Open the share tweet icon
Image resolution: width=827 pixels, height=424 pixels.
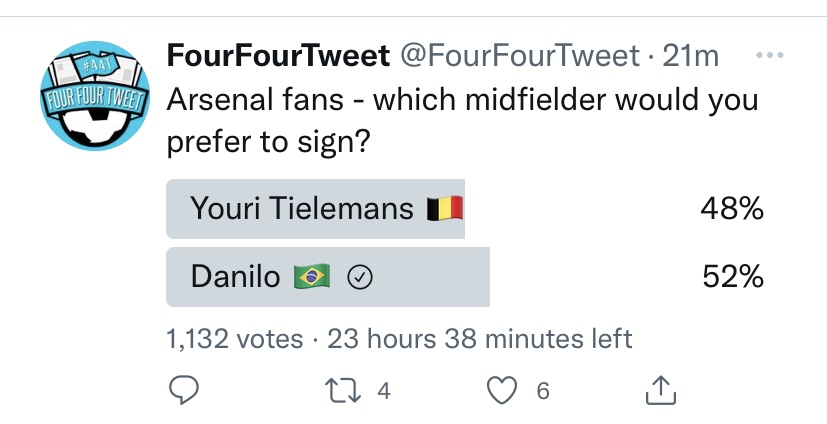[661, 390]
